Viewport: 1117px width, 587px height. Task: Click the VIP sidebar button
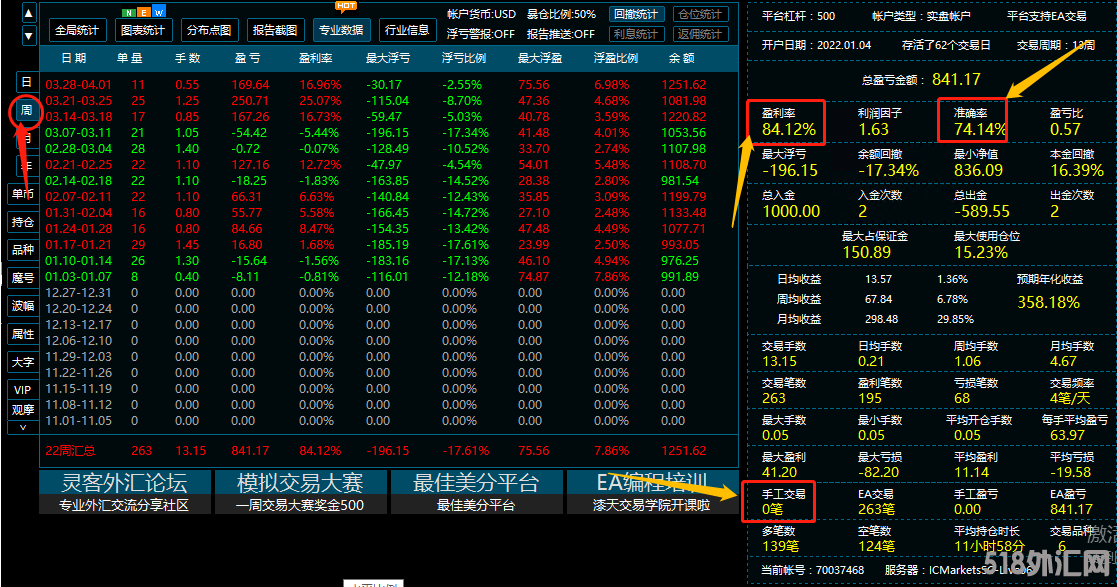23,390
